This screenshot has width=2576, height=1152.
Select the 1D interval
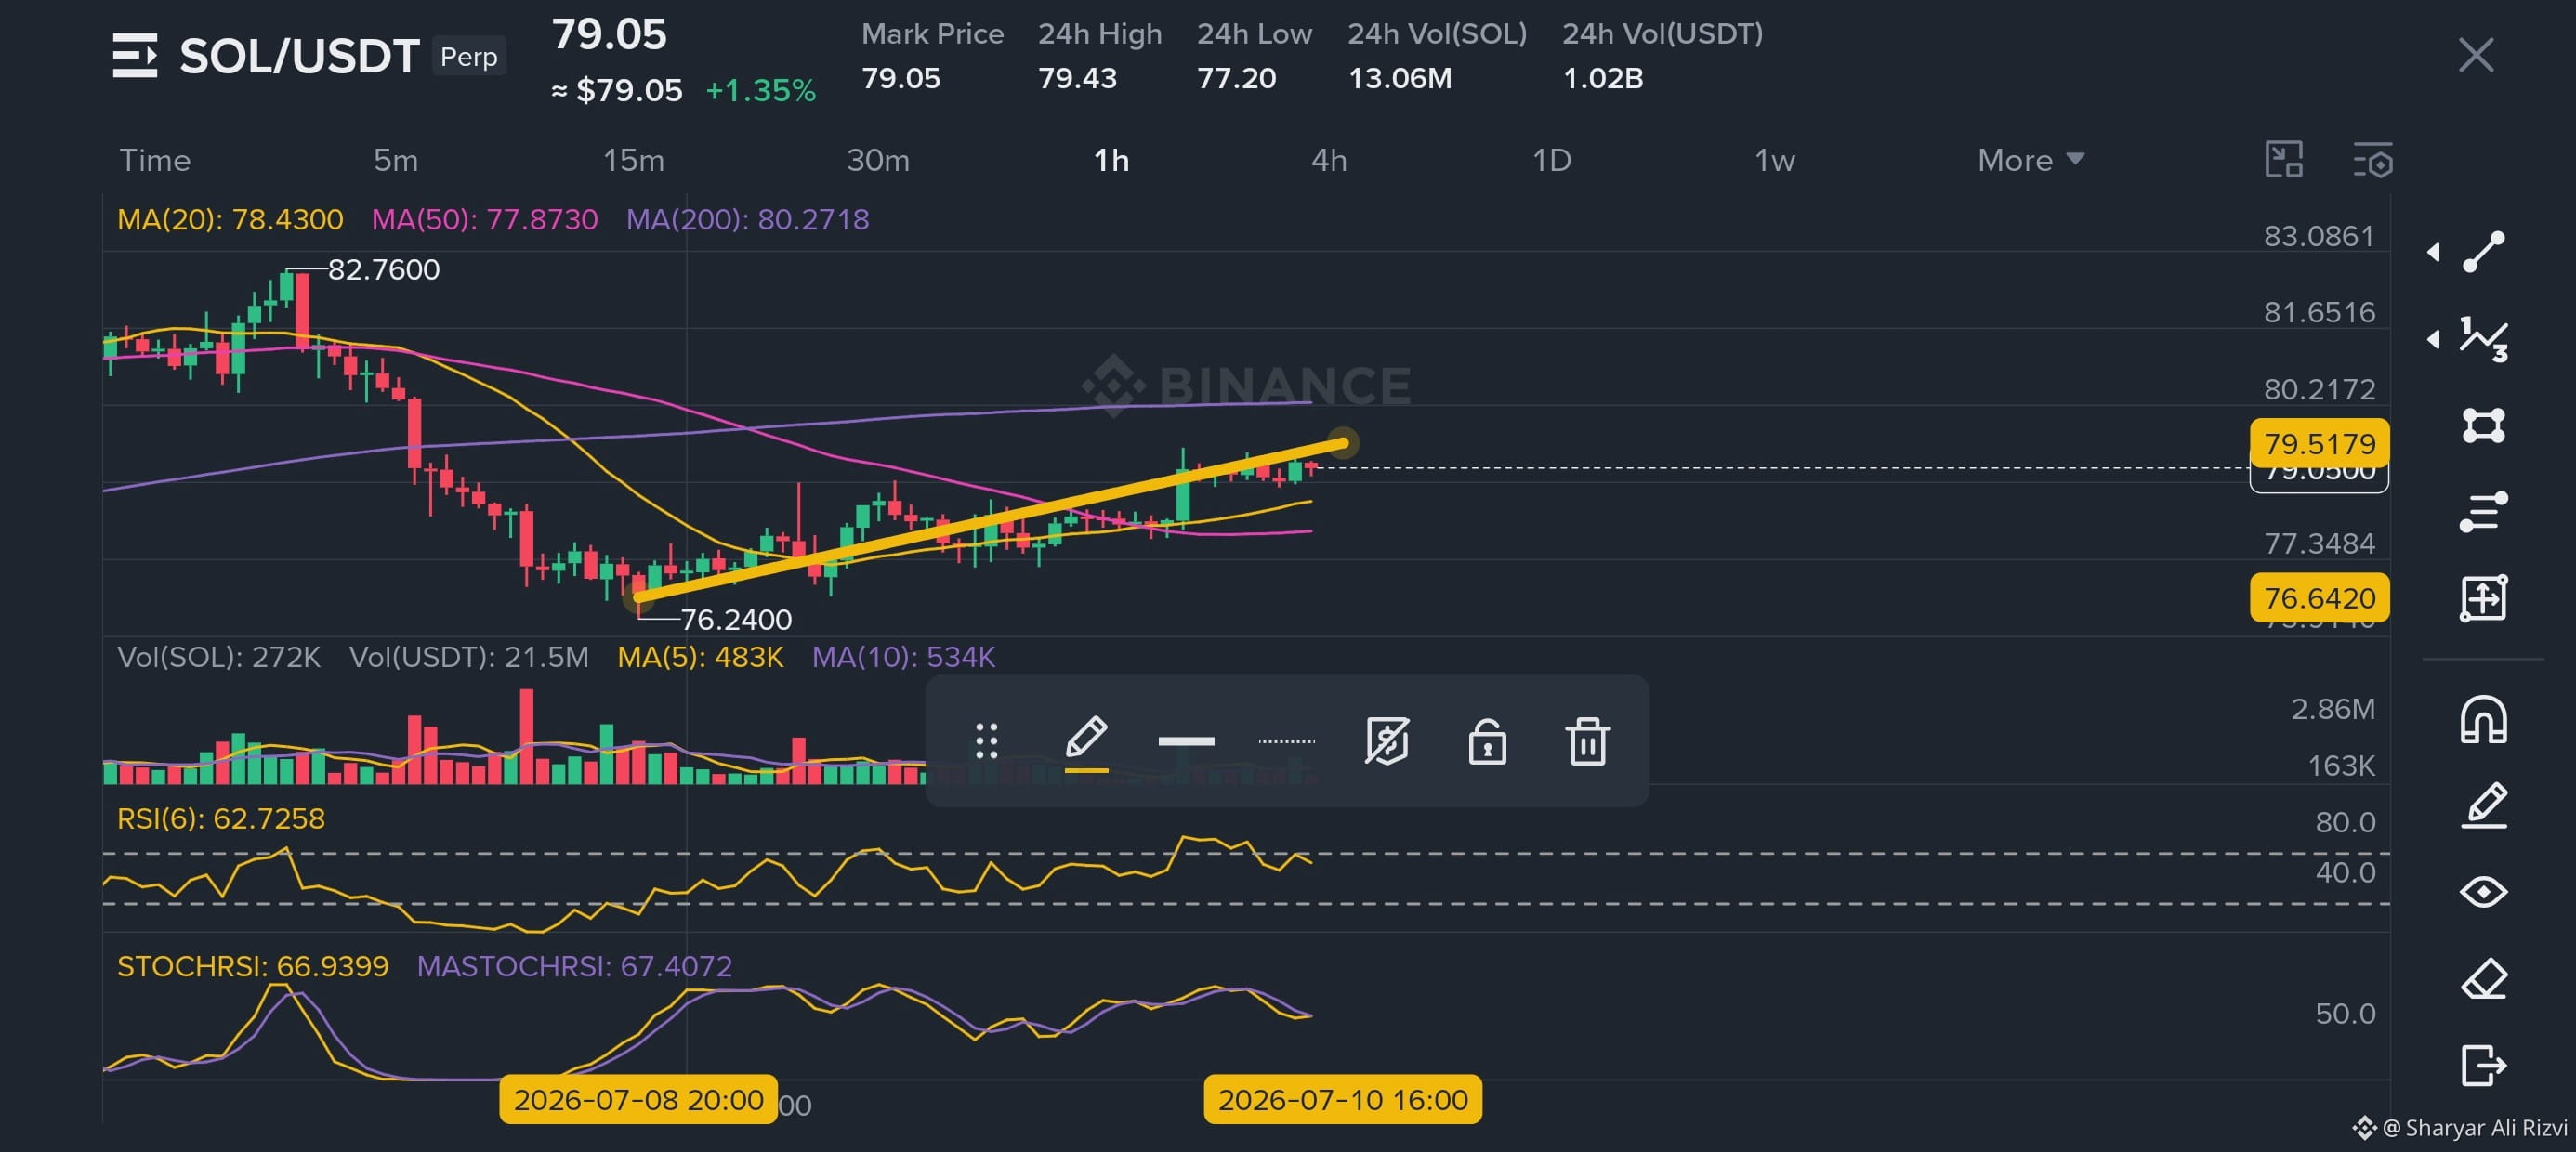click(x=1552, y=160)
